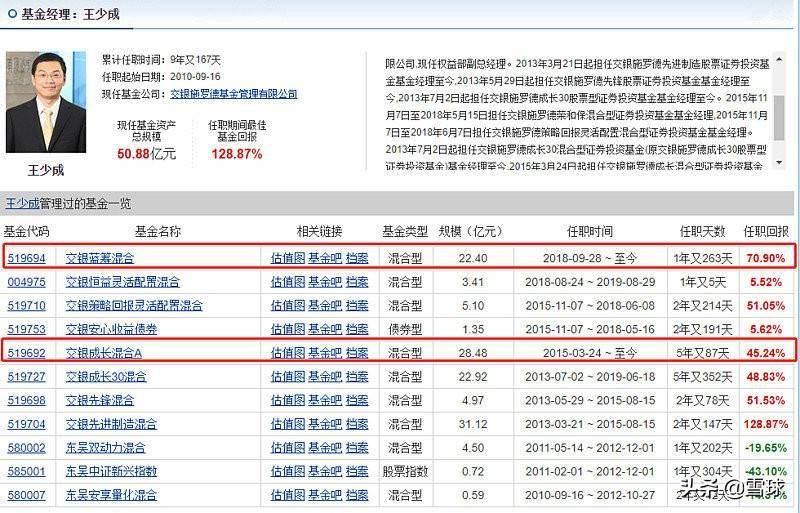Open 基金吧 link for fund 519710

324,306
